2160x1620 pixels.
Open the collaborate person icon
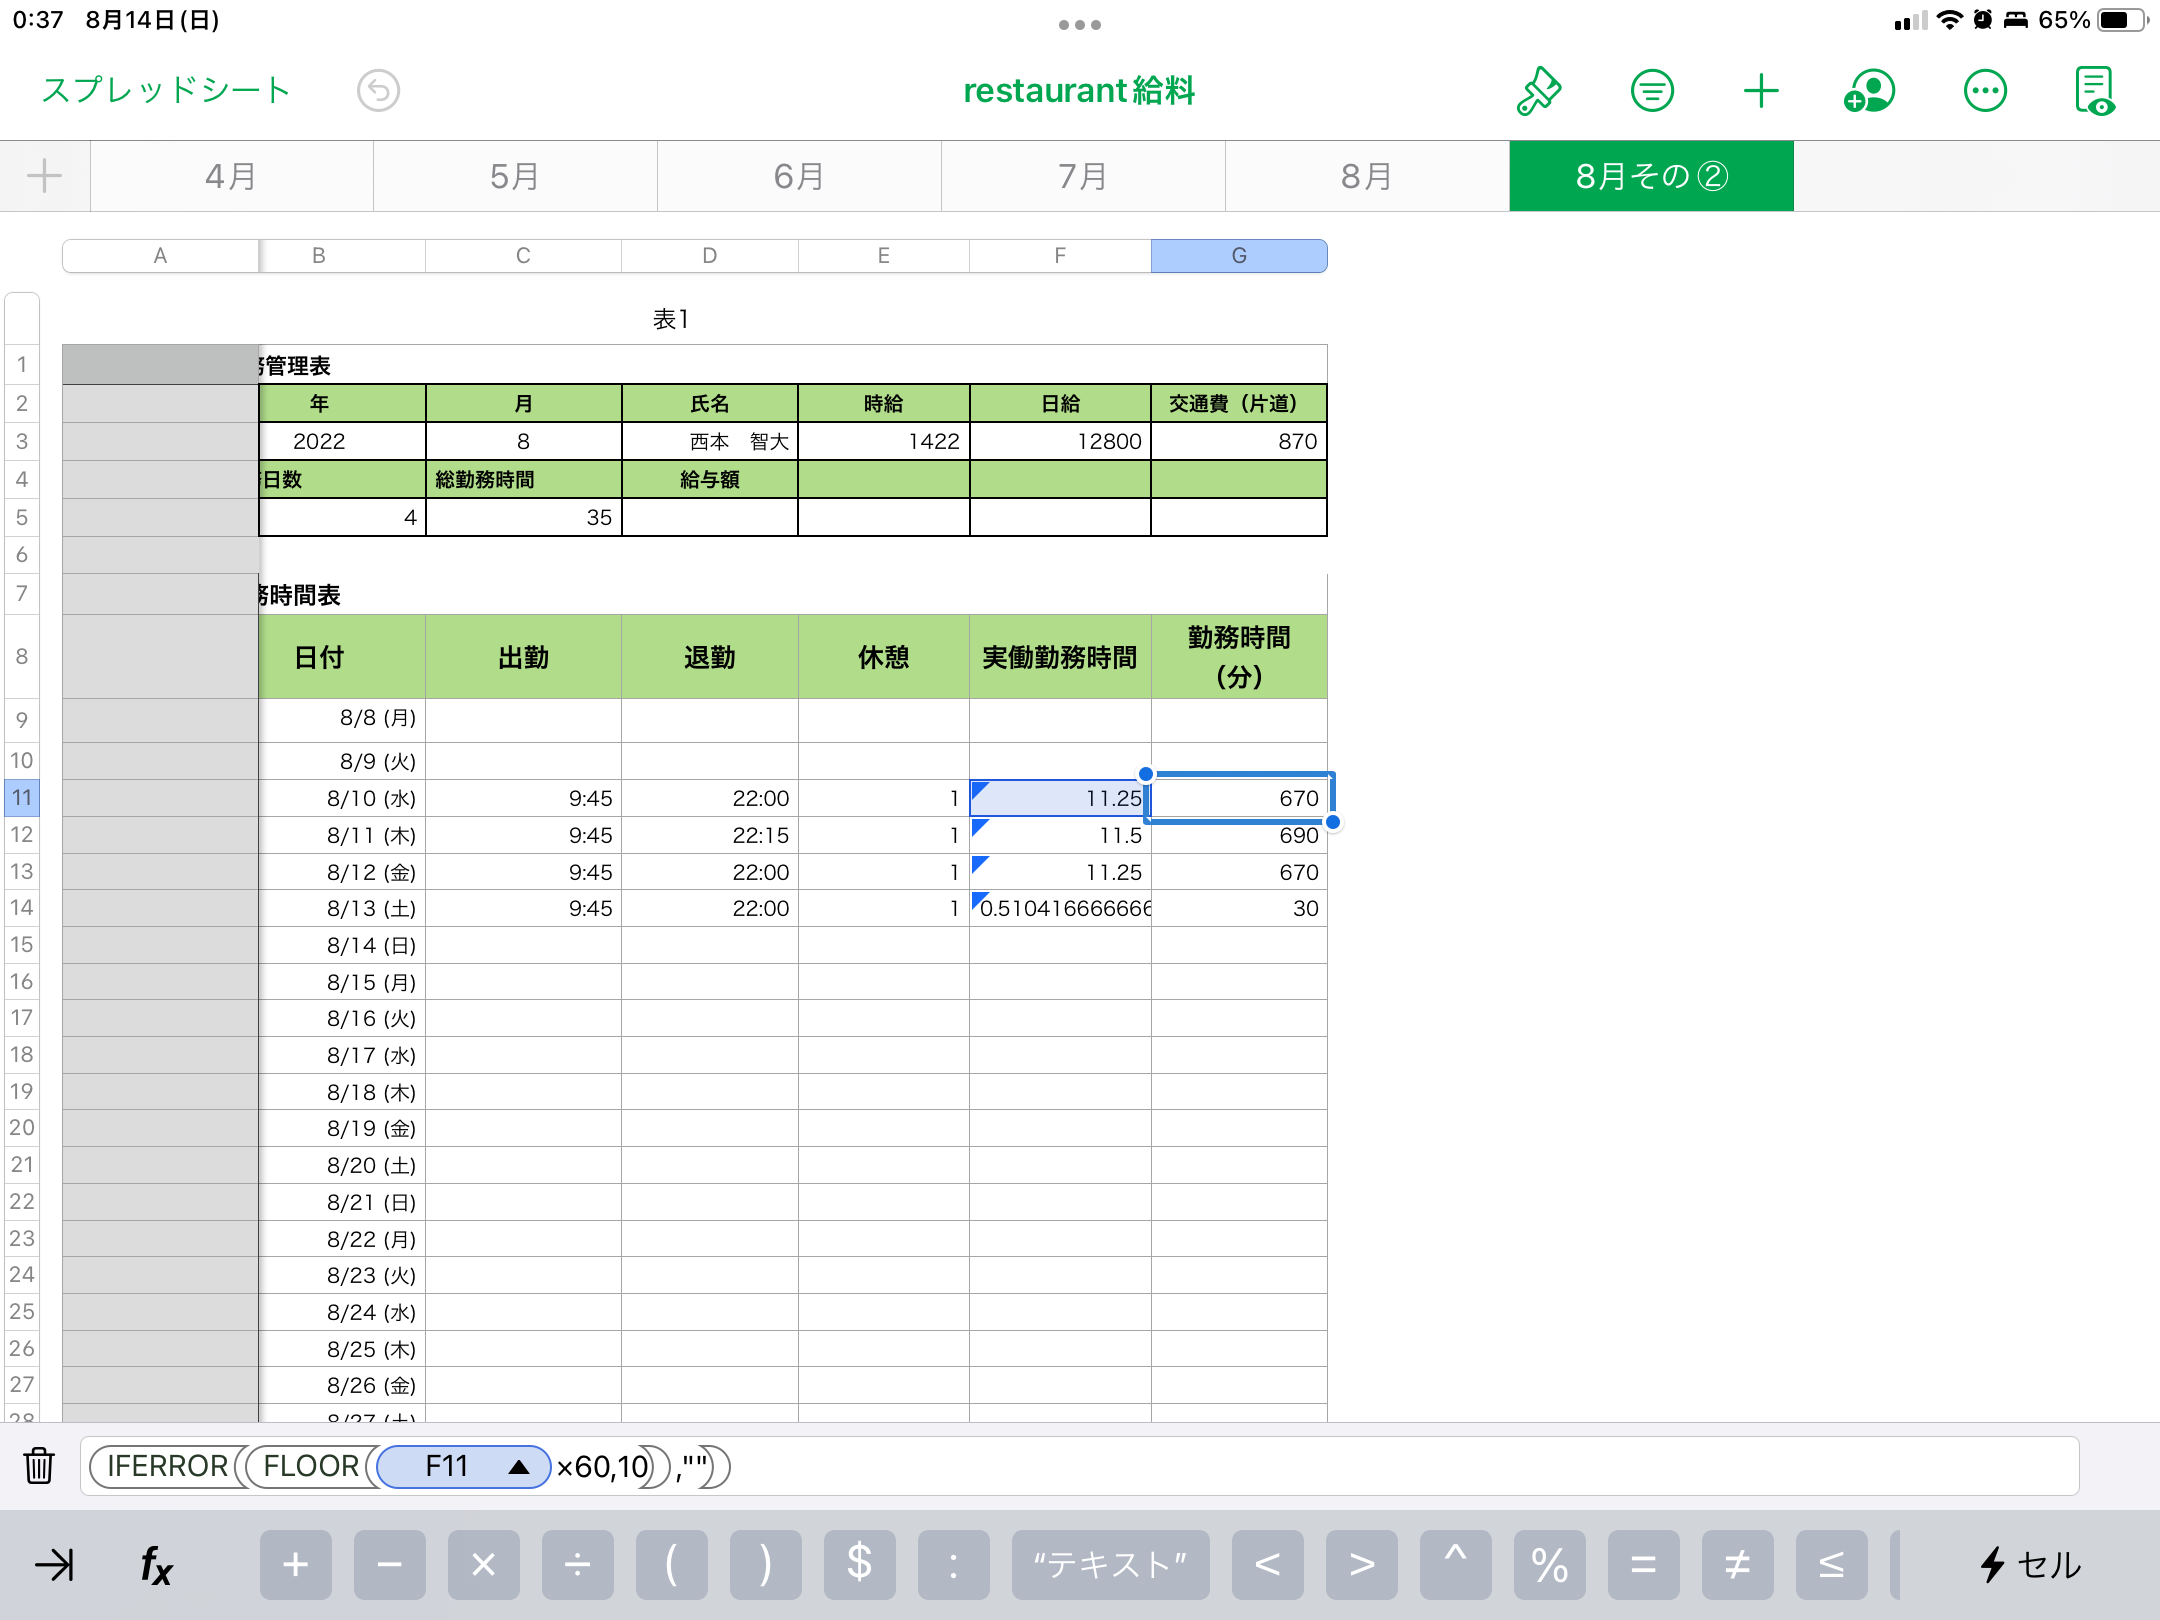(x=1869, y=91)
